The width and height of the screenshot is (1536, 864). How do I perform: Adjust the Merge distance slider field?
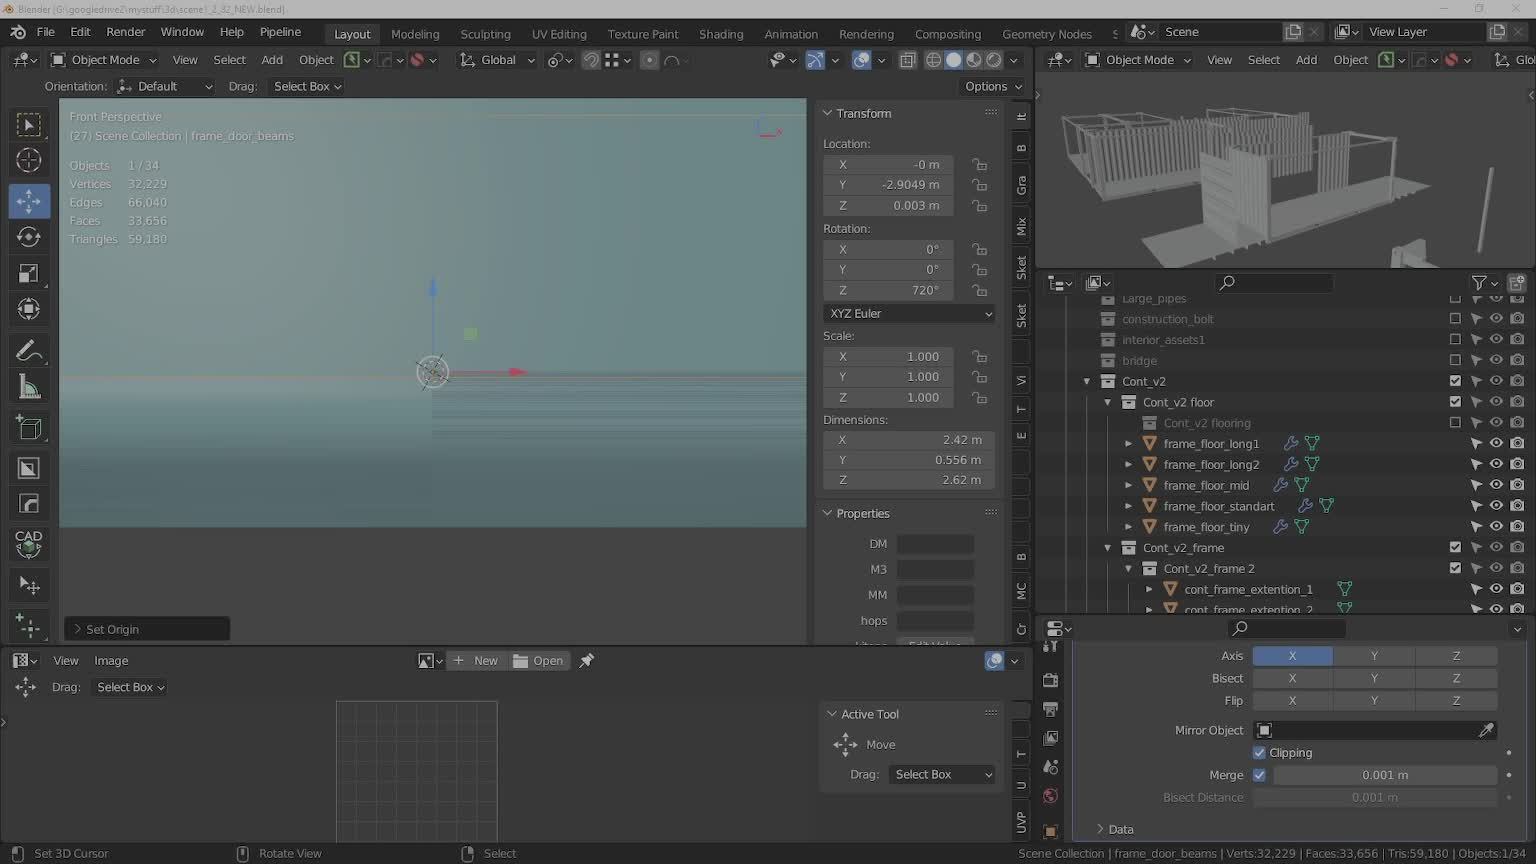(x=1384, y=775)
